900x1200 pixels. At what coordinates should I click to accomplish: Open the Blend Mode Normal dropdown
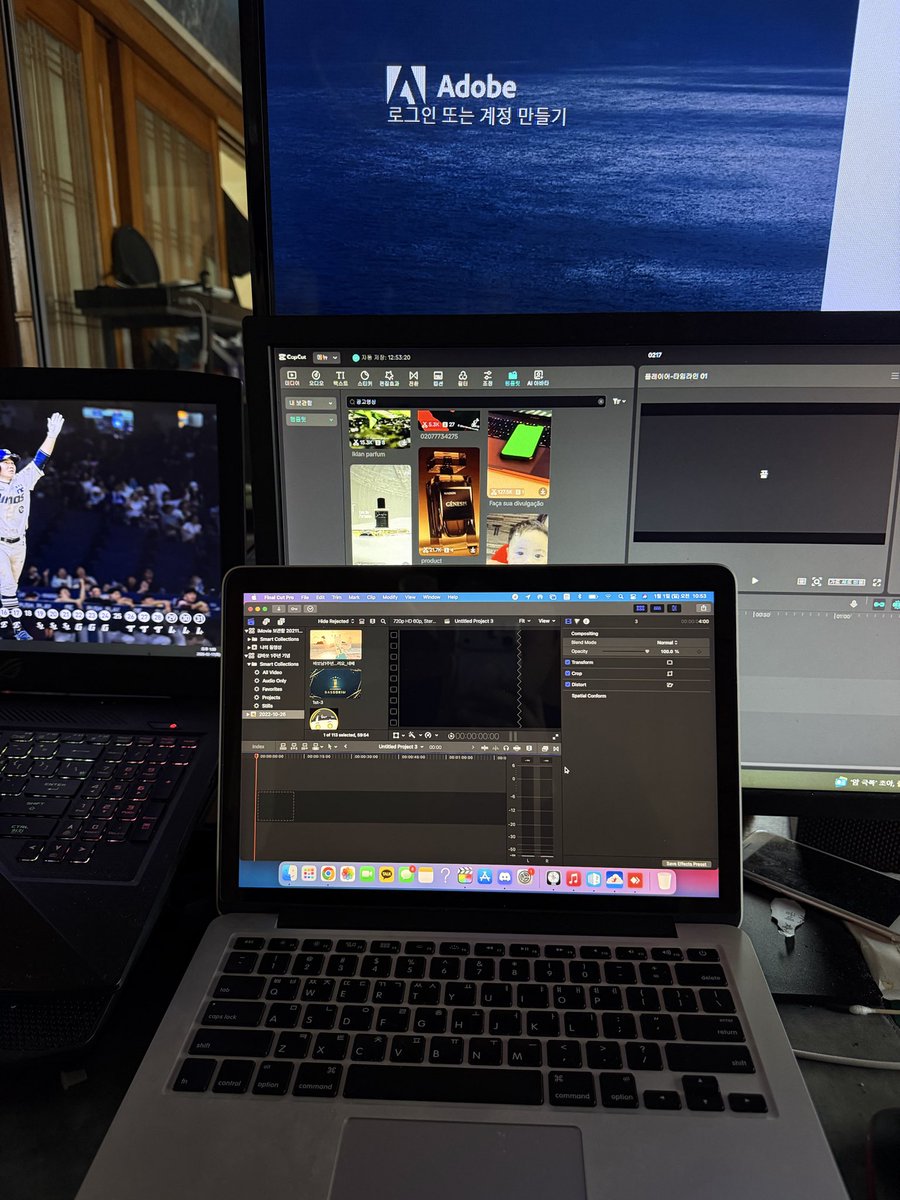pos(667,643)
